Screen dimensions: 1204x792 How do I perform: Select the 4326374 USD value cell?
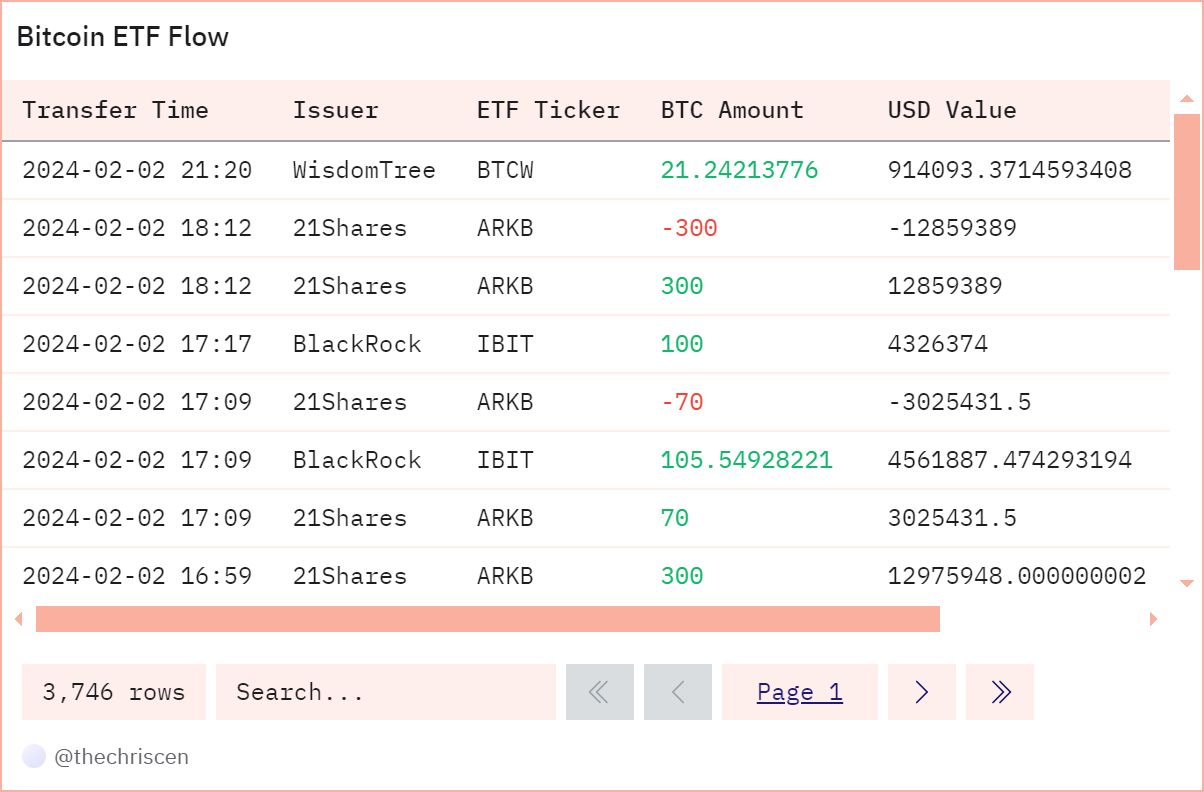(938, 344)
